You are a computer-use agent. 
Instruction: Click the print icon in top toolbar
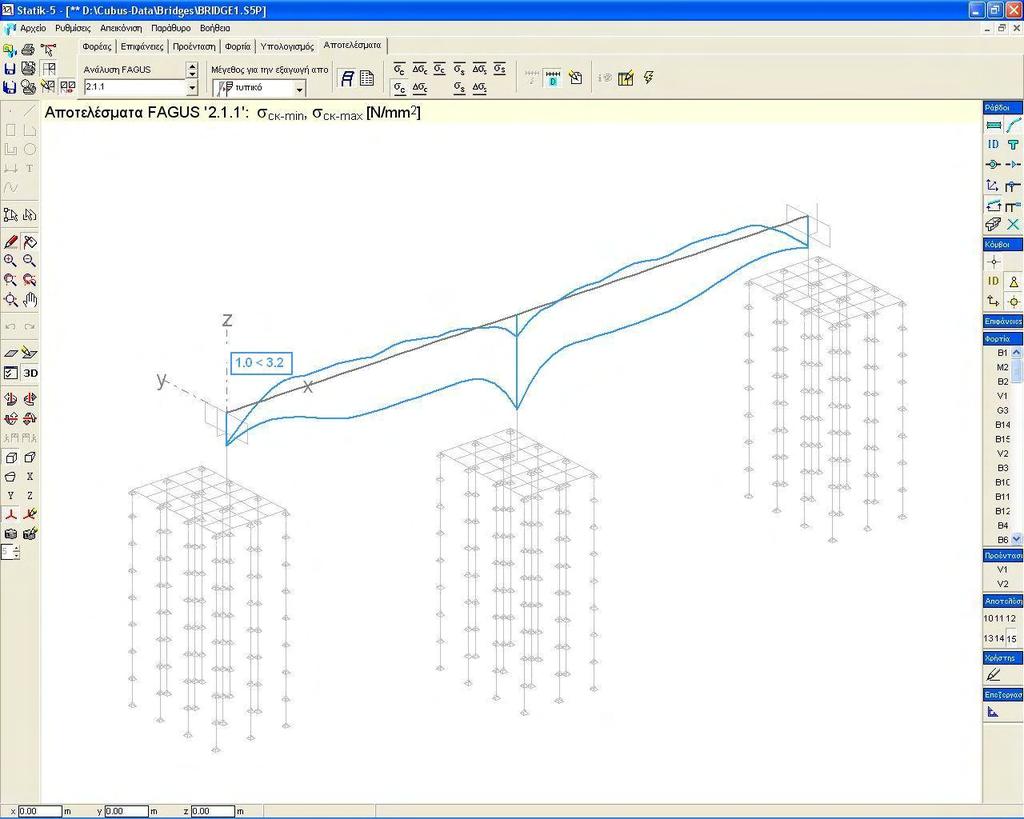[28, 49]
